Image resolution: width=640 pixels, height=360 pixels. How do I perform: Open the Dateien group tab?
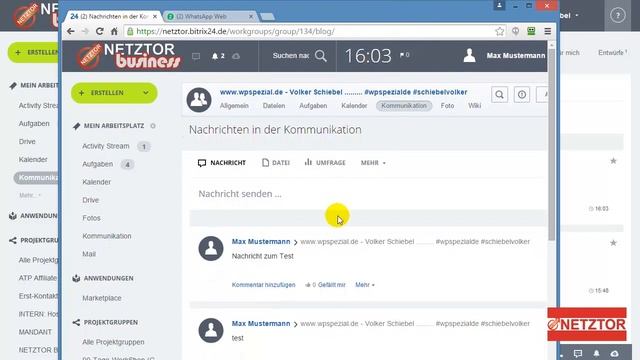click(x=274, y=106)
